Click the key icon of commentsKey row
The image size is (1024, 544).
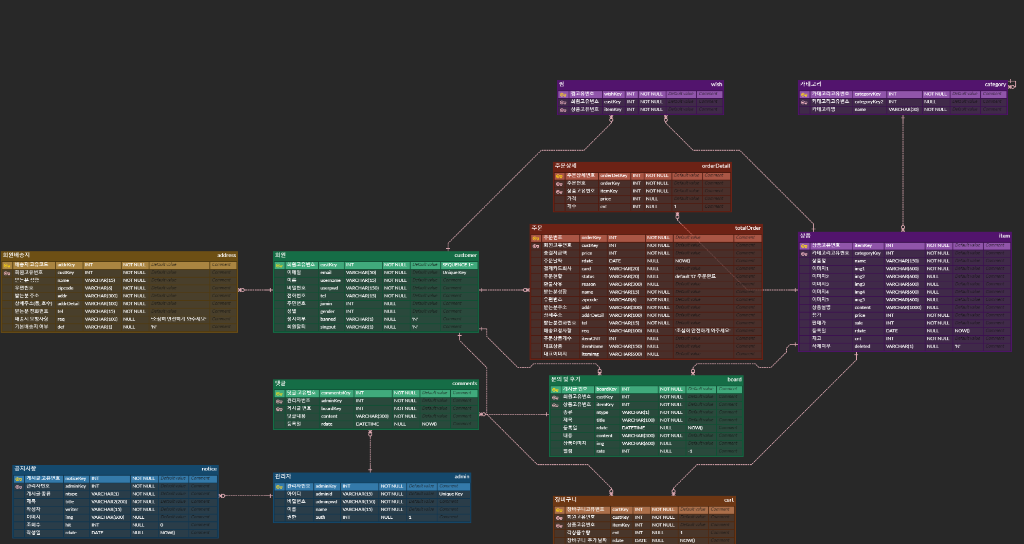pyautogui.click(x=279, y=394)
